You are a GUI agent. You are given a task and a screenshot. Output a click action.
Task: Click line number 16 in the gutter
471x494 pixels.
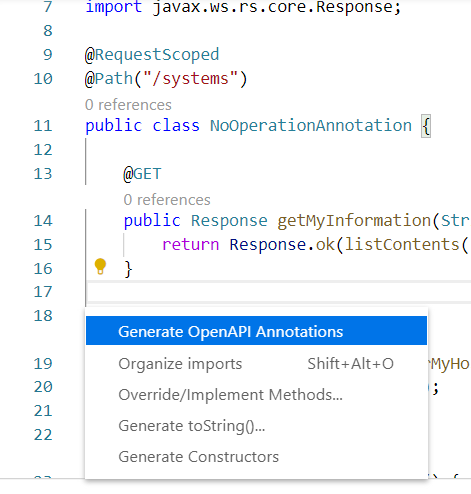pos(43,269)
